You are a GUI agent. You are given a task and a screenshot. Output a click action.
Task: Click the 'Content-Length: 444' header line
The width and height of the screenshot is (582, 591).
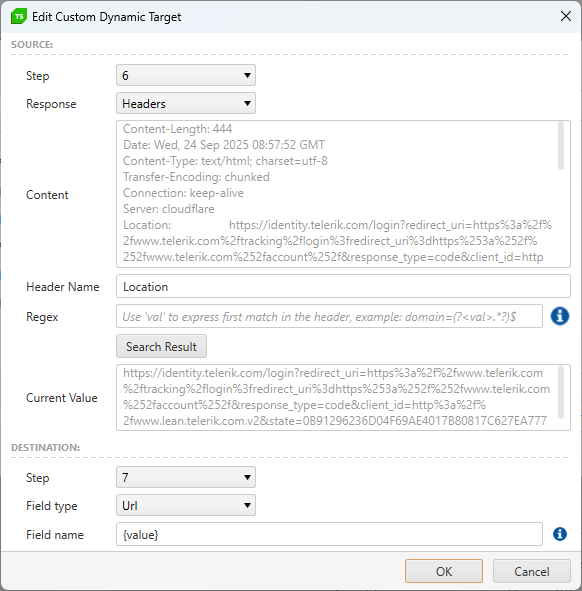[177, 129]
